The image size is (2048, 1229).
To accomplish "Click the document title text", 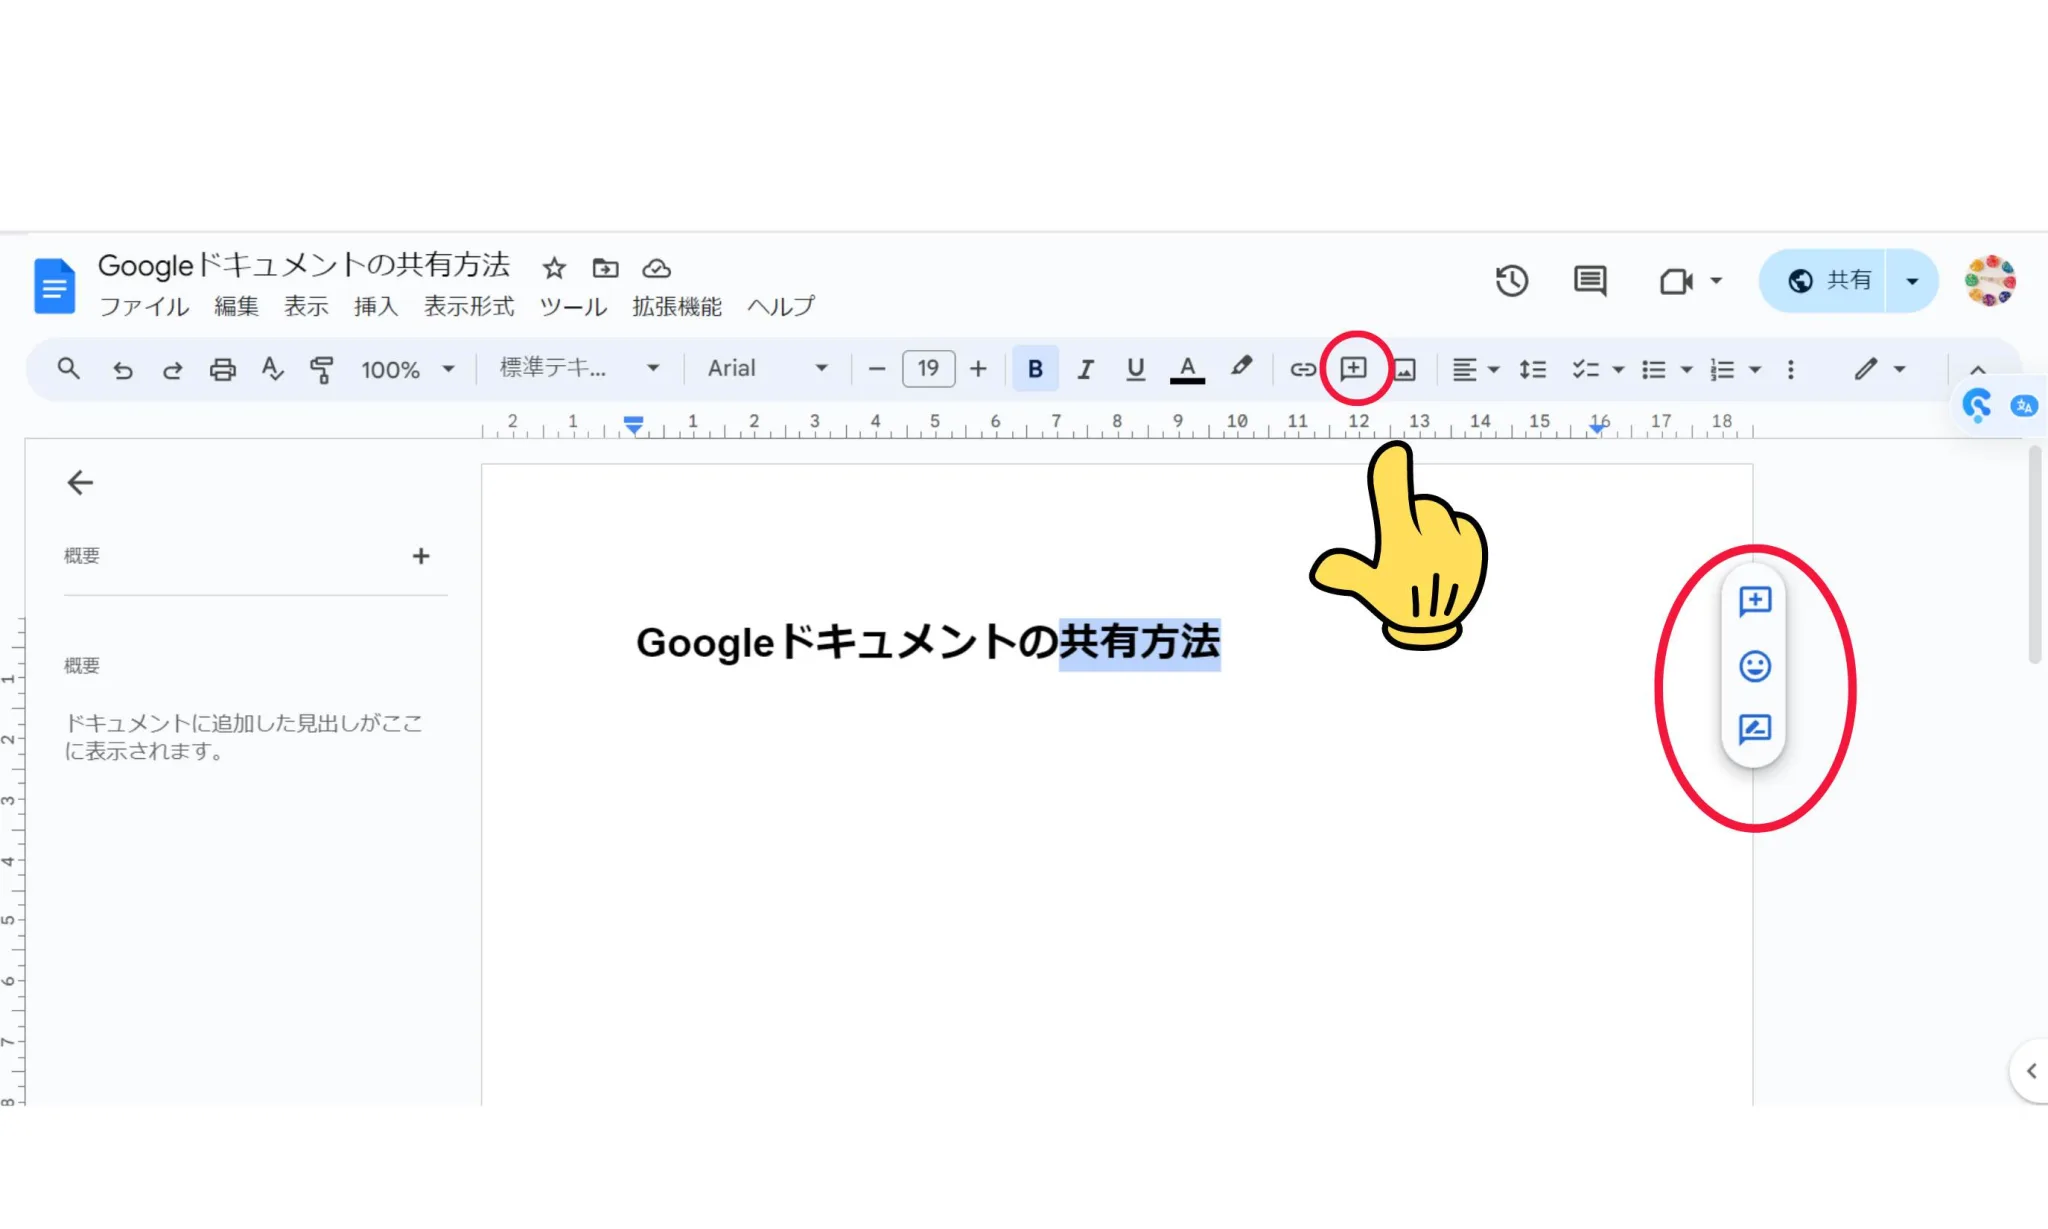I will [x=304, y=266].
